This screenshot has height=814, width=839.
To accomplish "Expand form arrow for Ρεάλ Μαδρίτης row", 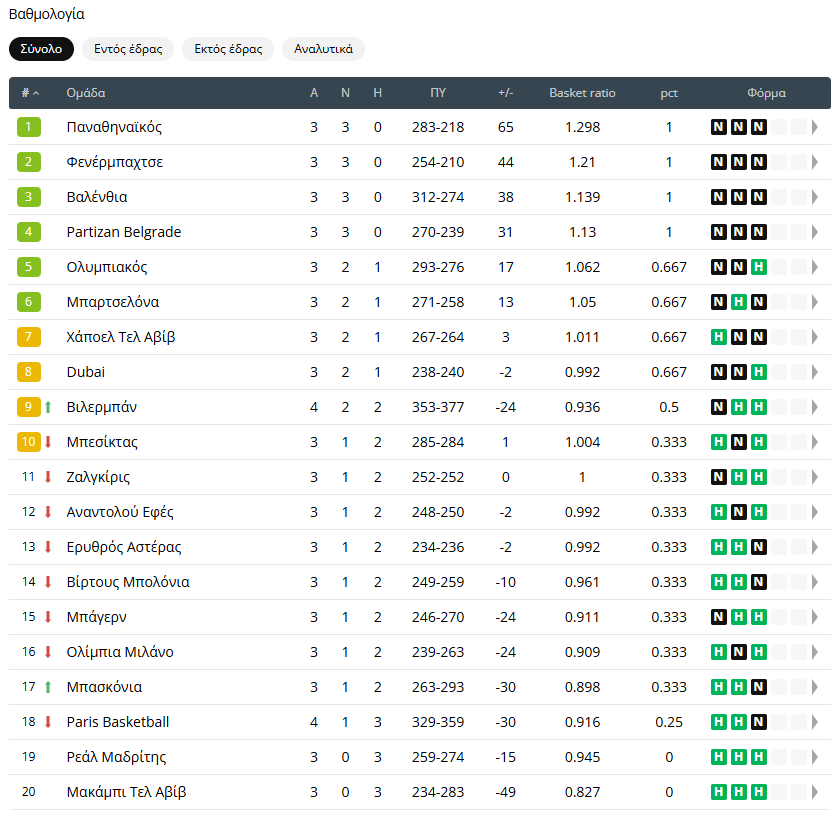I will click(x=815, y=757).
